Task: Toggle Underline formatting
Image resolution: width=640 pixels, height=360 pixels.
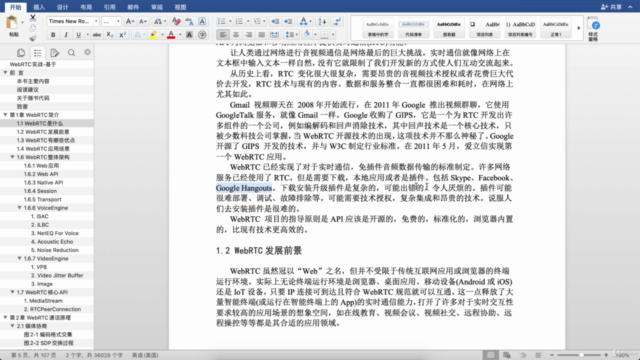Action: tap(78, 35)
